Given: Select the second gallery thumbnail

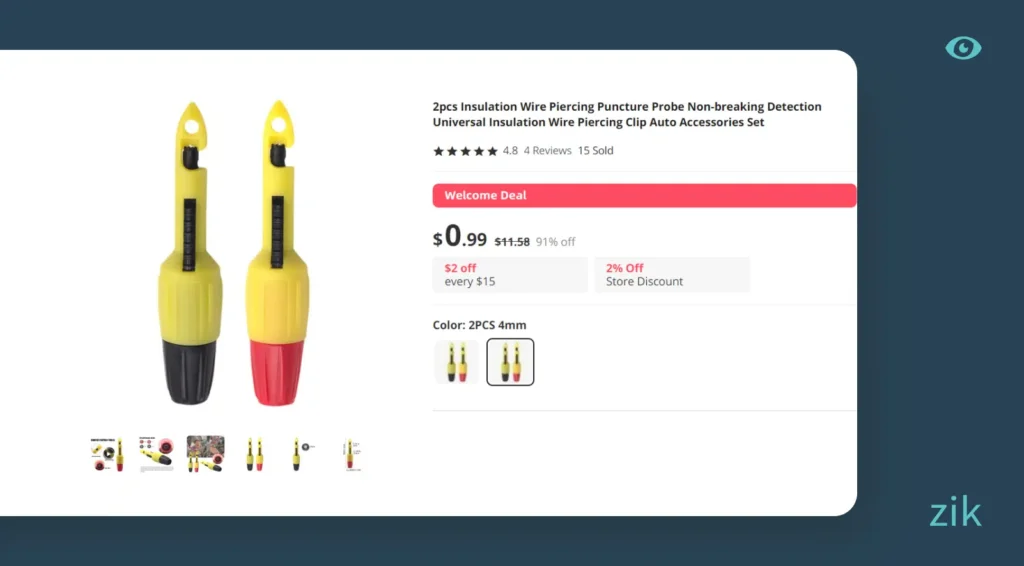Looking at the screenshot, I should click(x=156, y=453).
